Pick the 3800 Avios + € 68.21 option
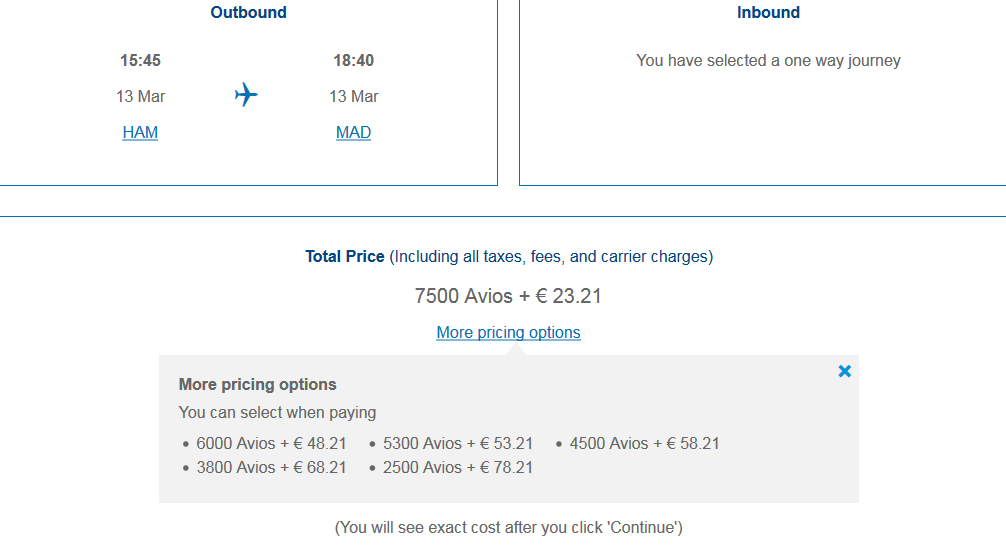The width and height of the screenshot is (1006, 552). coord(271,467)
